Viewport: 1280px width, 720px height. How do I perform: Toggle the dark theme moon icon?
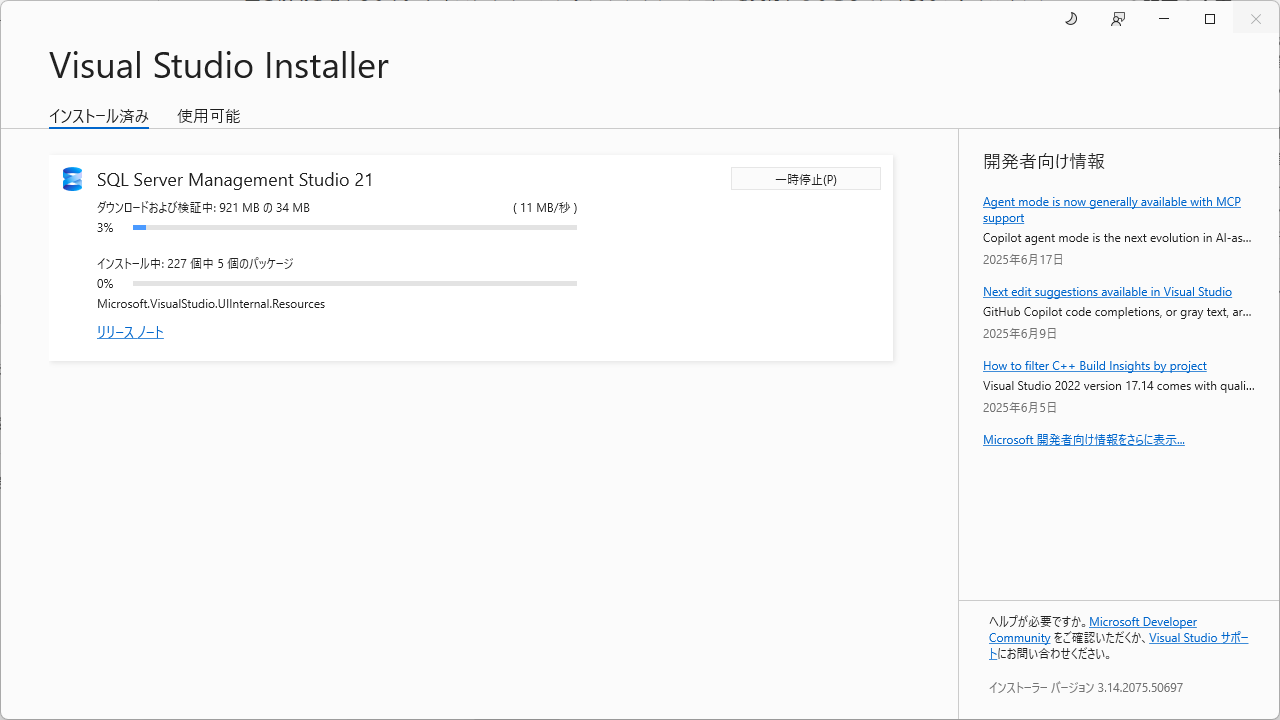(1071, 19)
